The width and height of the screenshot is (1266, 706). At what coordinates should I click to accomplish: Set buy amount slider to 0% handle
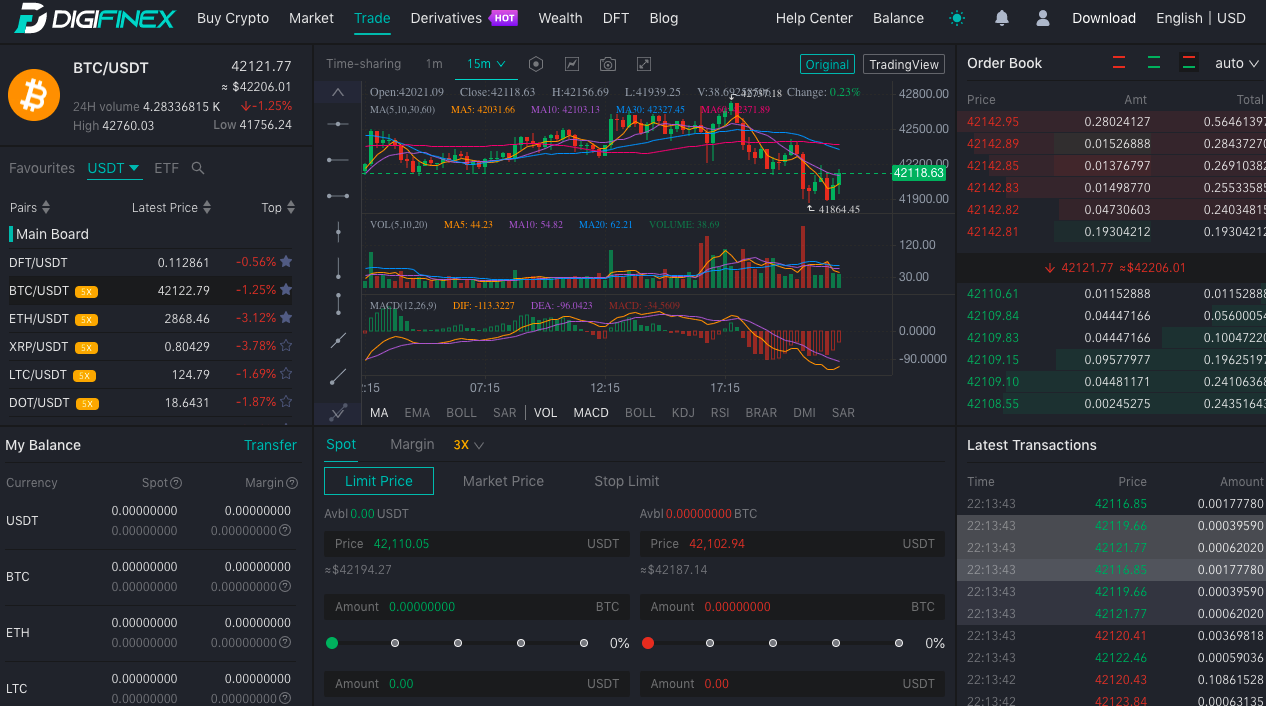[332, 643]
